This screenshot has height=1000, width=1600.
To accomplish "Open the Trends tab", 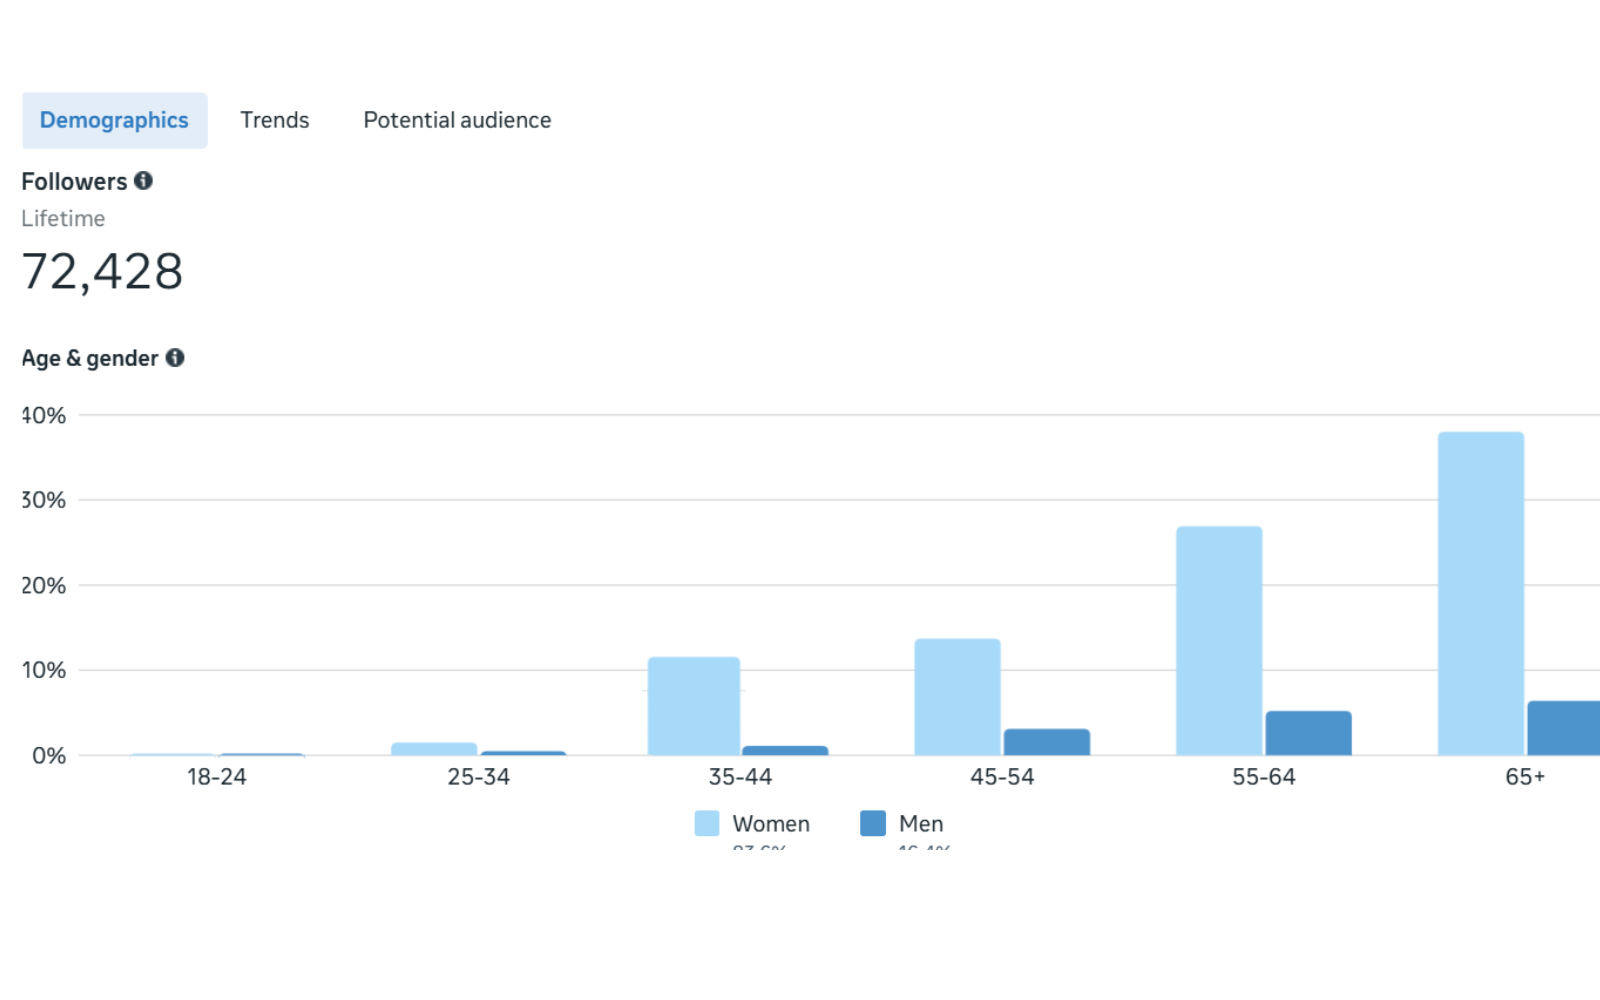I will point(275,121).
